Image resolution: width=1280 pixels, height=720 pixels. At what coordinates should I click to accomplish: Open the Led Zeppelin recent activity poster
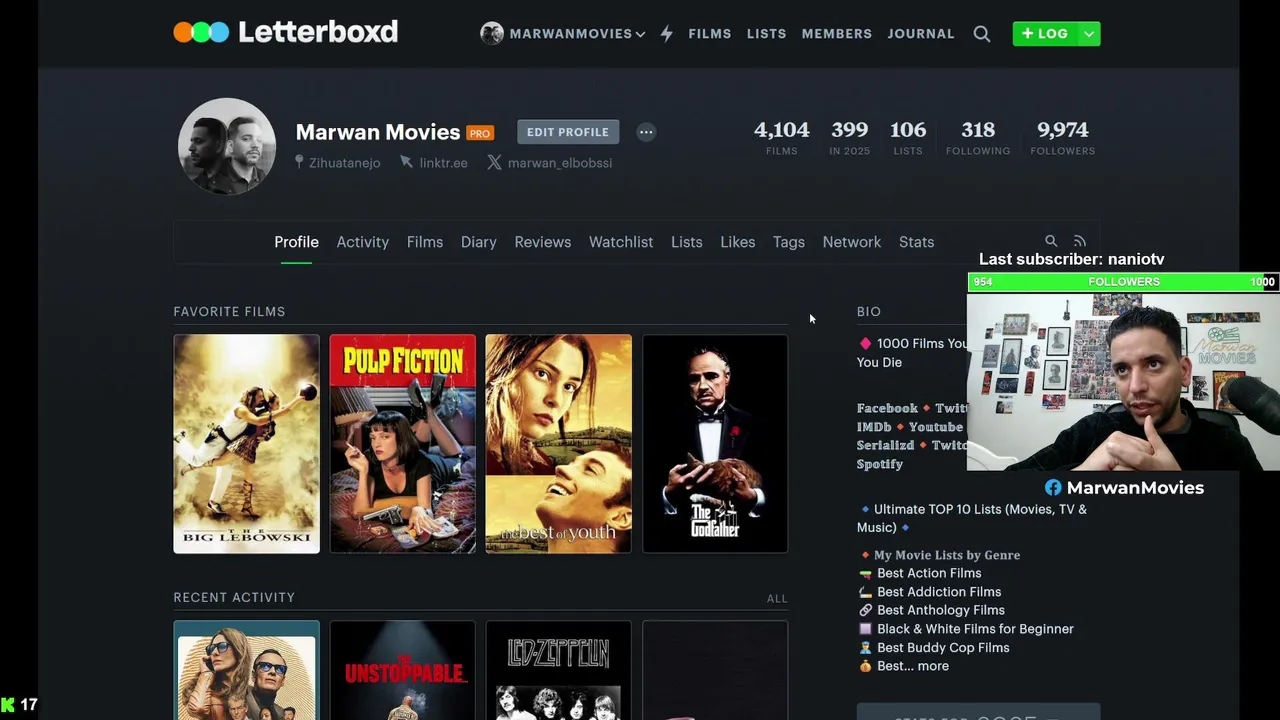point(558,670)
